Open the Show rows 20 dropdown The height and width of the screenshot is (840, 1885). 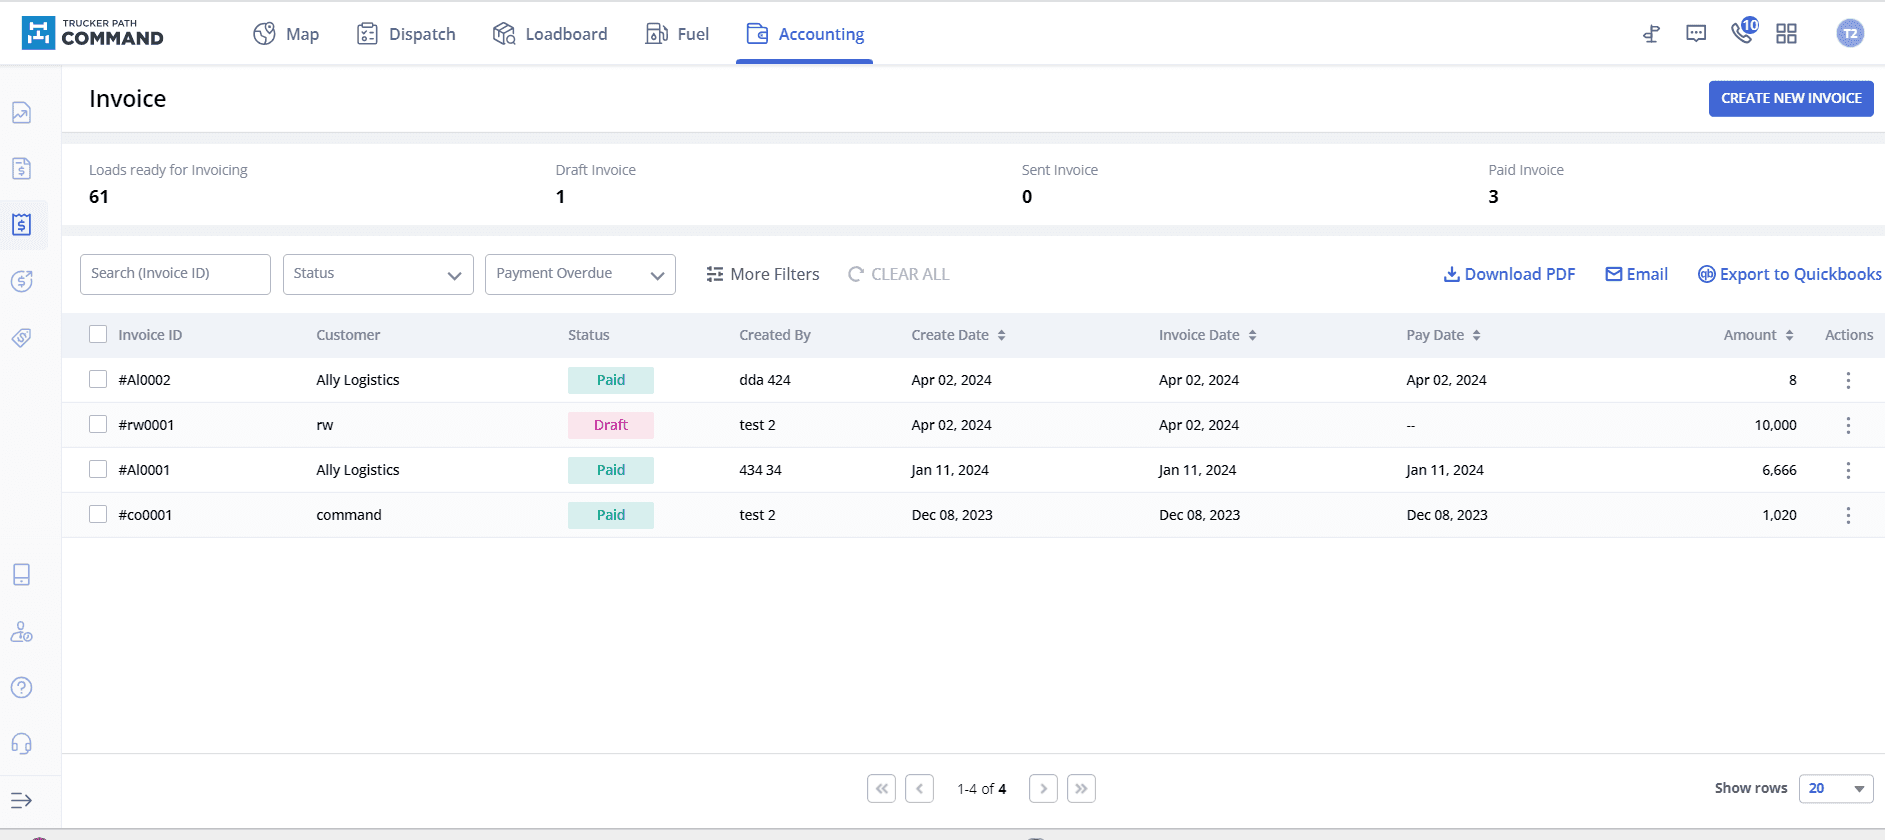pos(1836,789)
